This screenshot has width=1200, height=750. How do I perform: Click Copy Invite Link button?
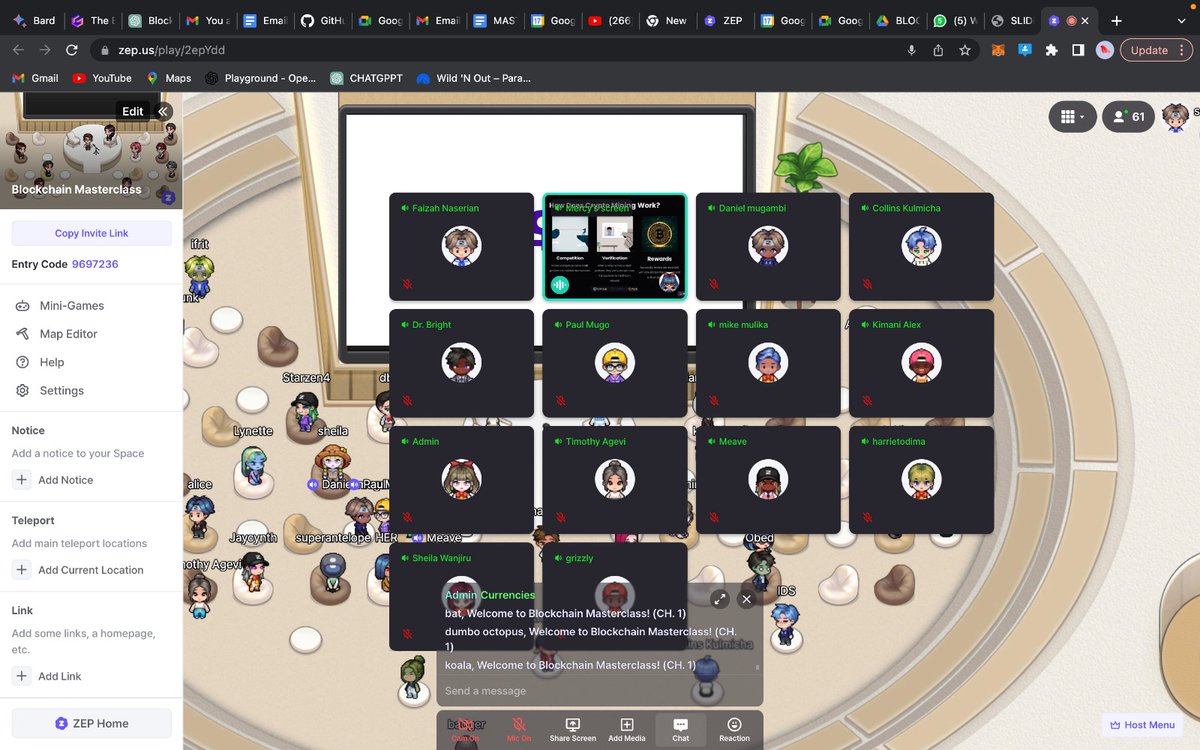click(91, 233)
